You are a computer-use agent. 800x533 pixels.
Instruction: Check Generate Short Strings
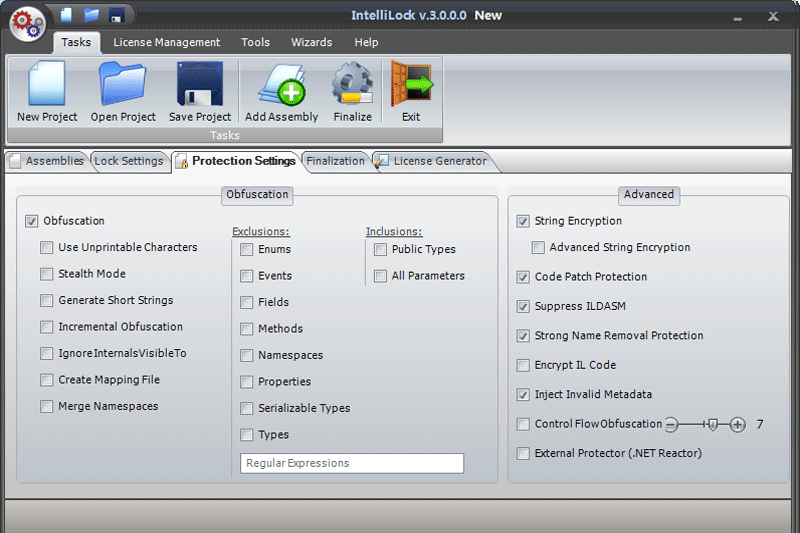pyautogui.click(x=46, y=300)
